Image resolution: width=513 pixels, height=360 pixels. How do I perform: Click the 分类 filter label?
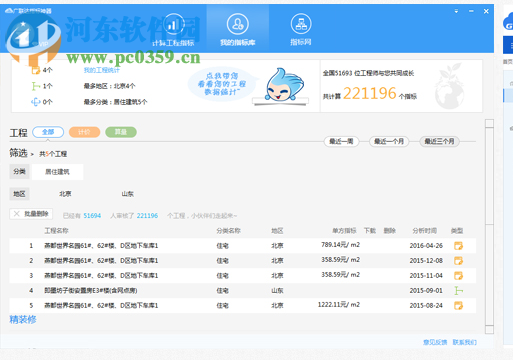pos(19,172)
